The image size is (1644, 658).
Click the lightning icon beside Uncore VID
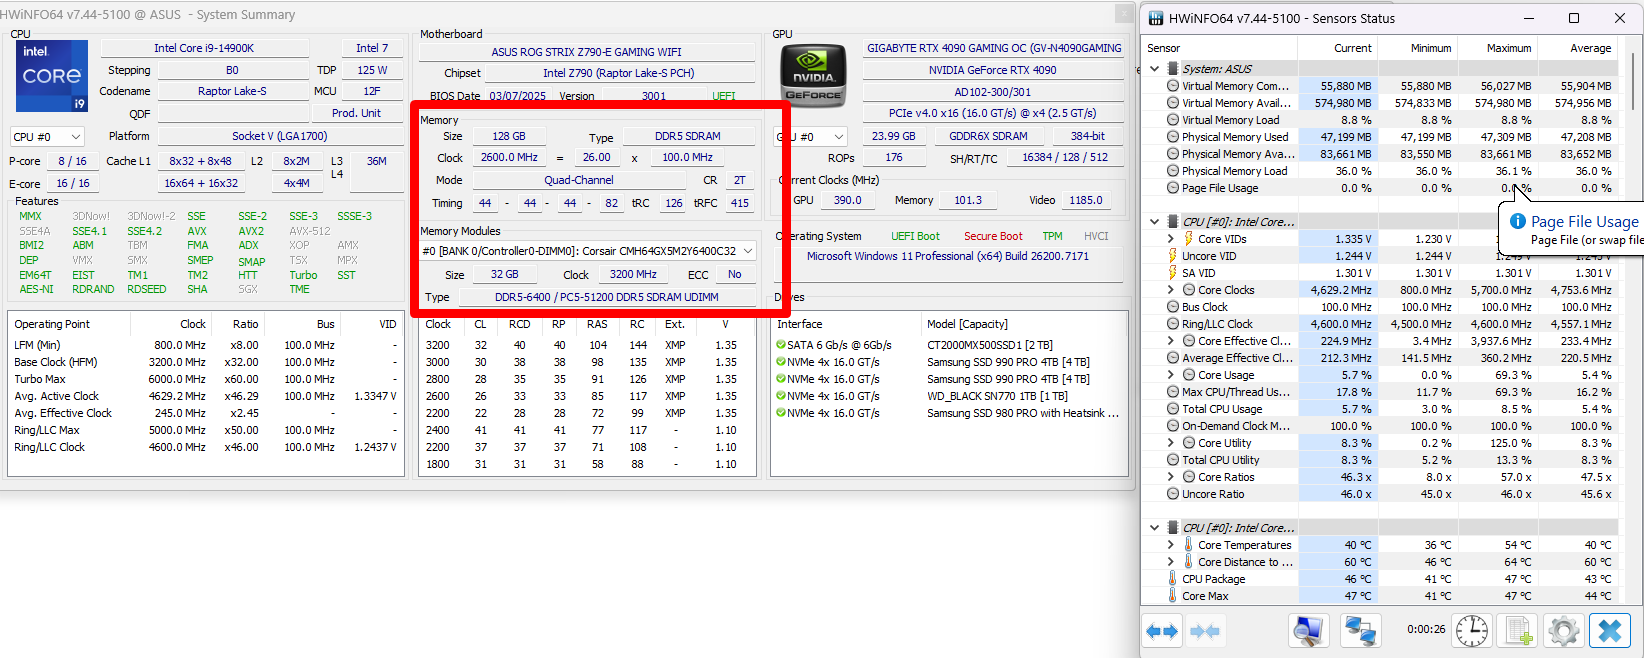pyautogui.click(x=1172, y=256)
